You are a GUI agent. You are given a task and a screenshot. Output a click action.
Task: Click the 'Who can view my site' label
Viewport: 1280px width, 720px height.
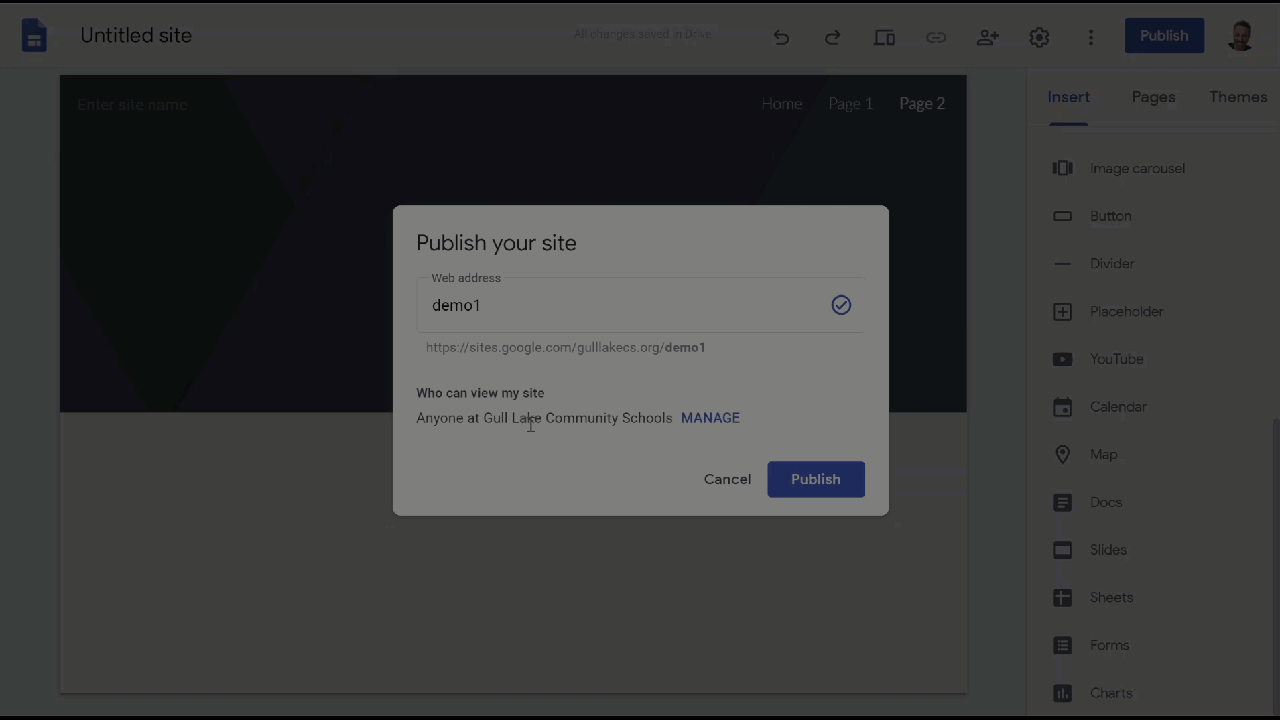(480, 393)
